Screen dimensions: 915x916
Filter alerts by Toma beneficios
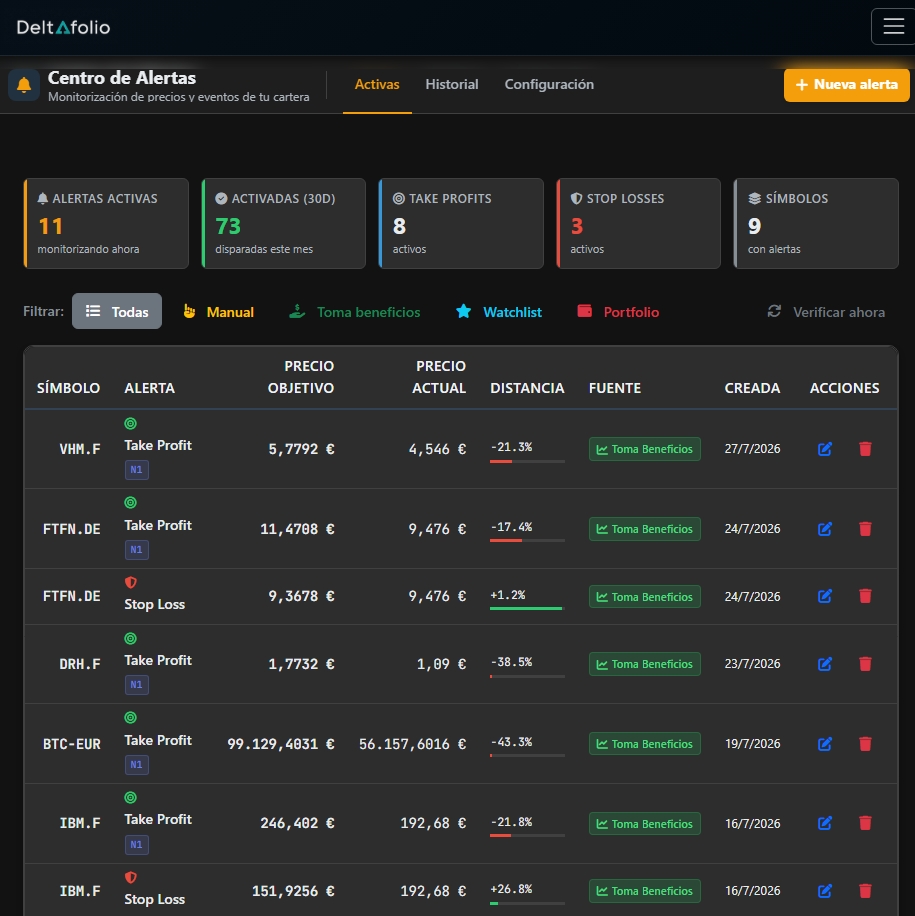coord(355,312)
